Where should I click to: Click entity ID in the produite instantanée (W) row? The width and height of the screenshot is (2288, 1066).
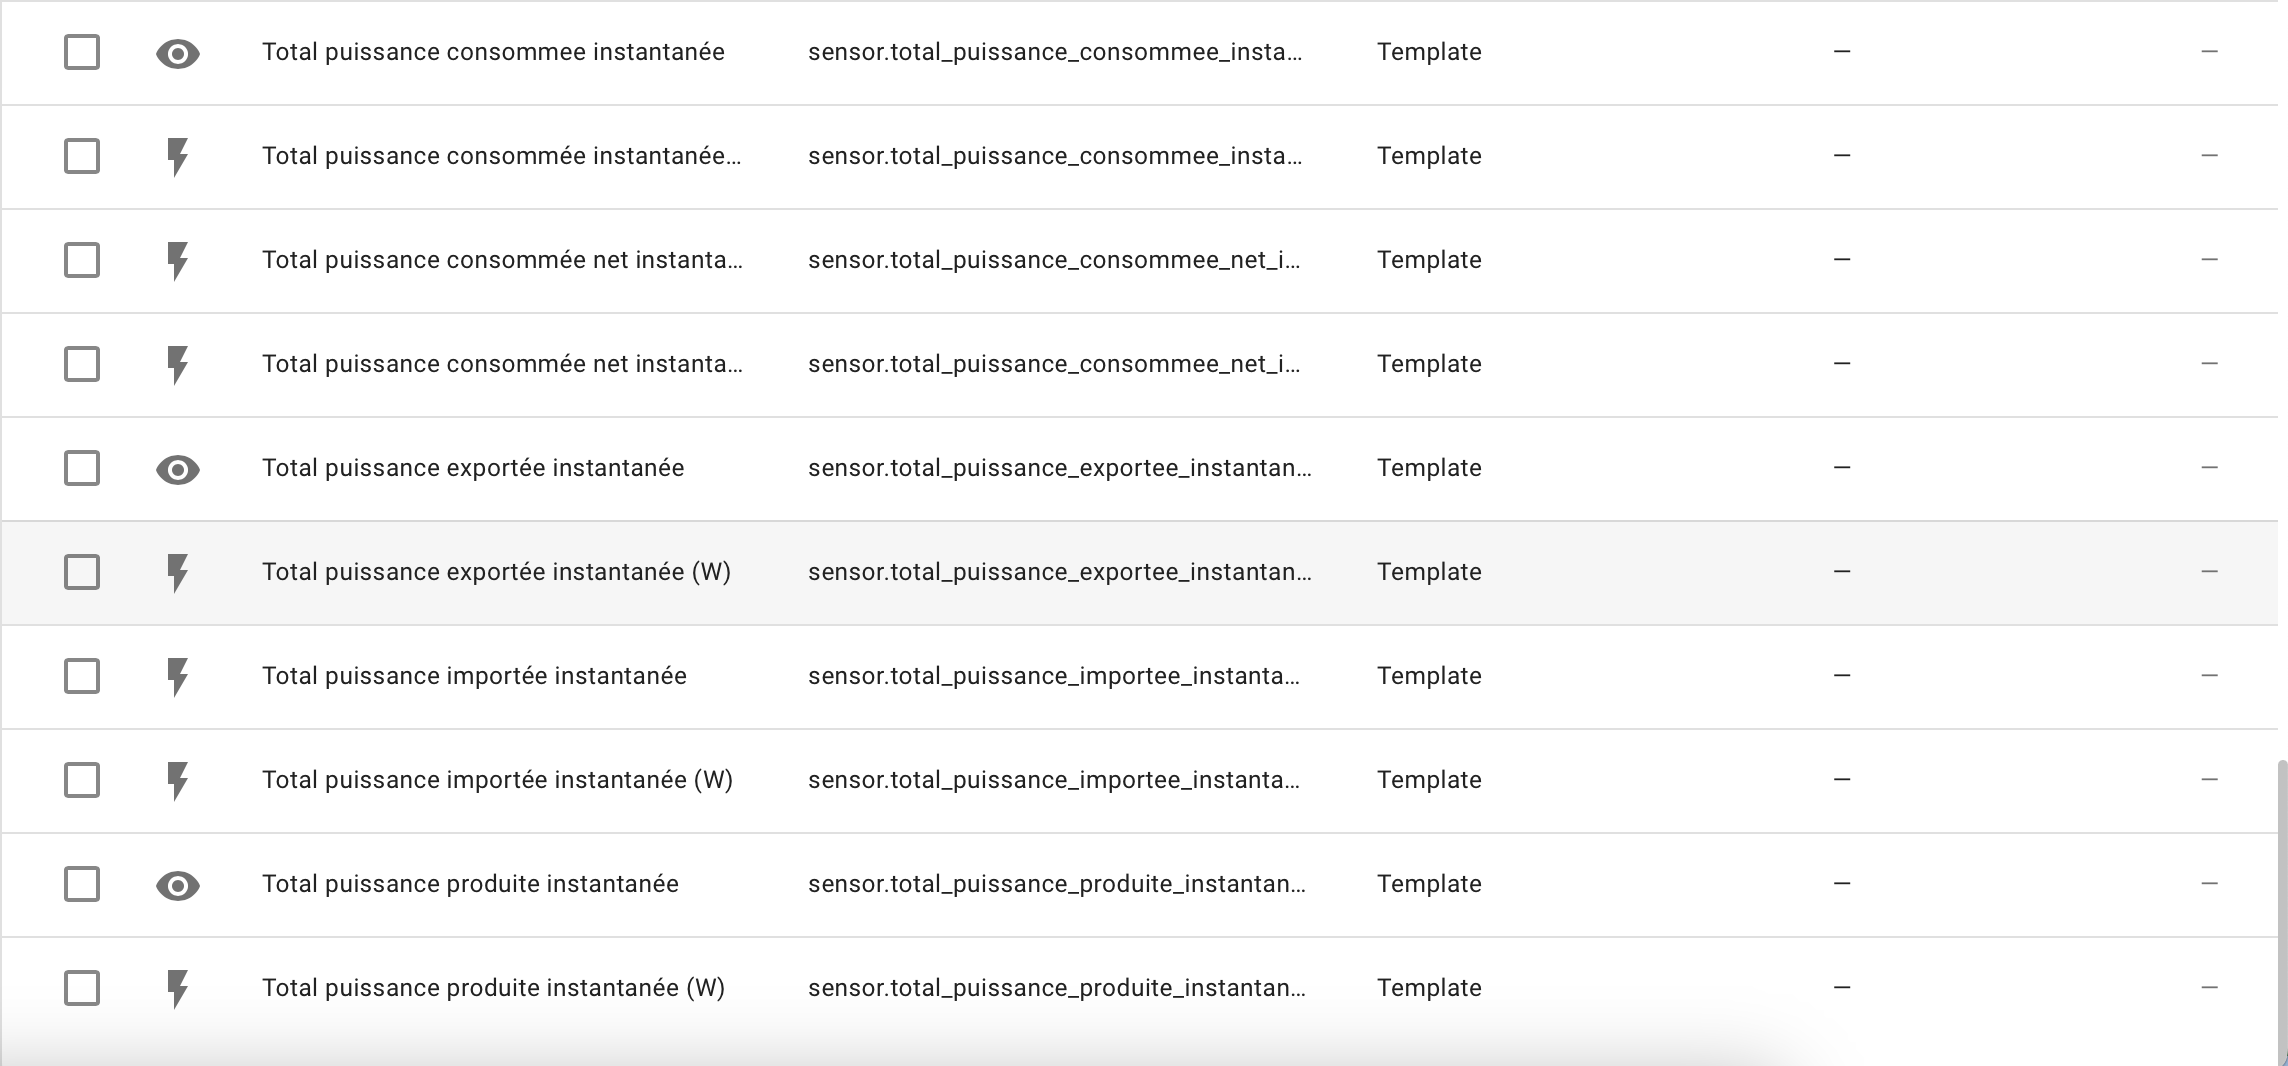pyautogui.click(x=1056, y=988)
